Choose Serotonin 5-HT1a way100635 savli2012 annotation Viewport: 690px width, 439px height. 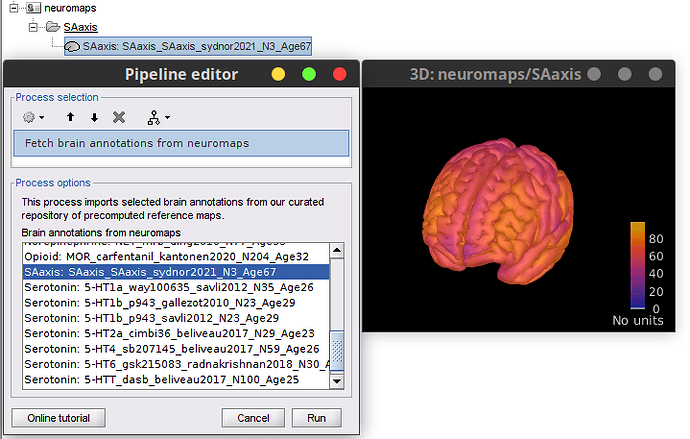[168, 287]
